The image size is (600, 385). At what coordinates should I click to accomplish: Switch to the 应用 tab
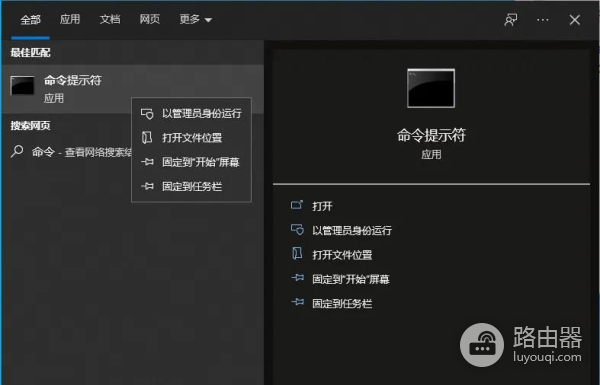(70, 19)
